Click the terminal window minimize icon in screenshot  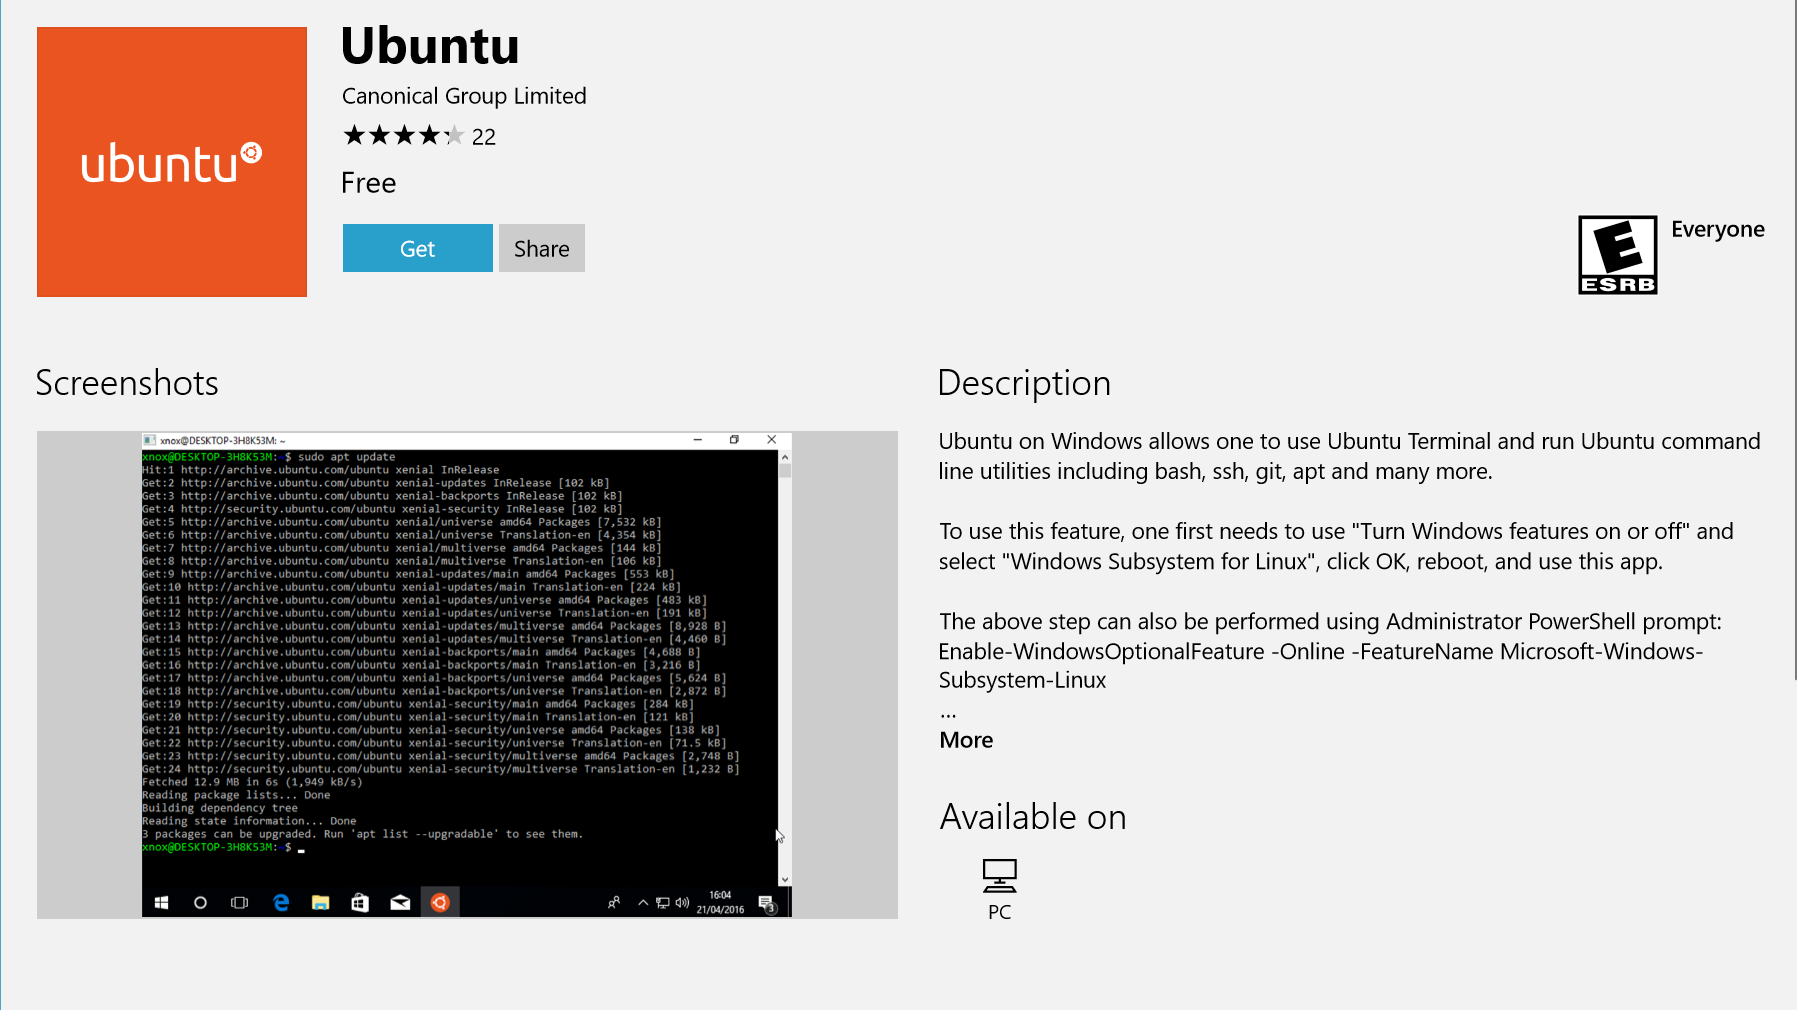[698, 440]
